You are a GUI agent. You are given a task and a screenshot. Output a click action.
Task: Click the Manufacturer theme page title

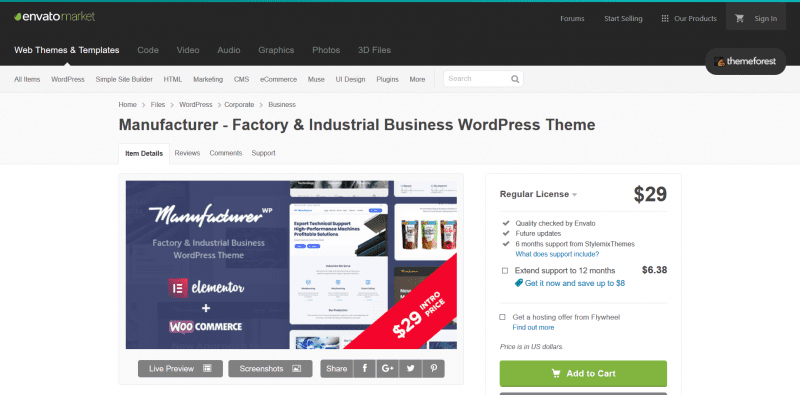(357, 125)
